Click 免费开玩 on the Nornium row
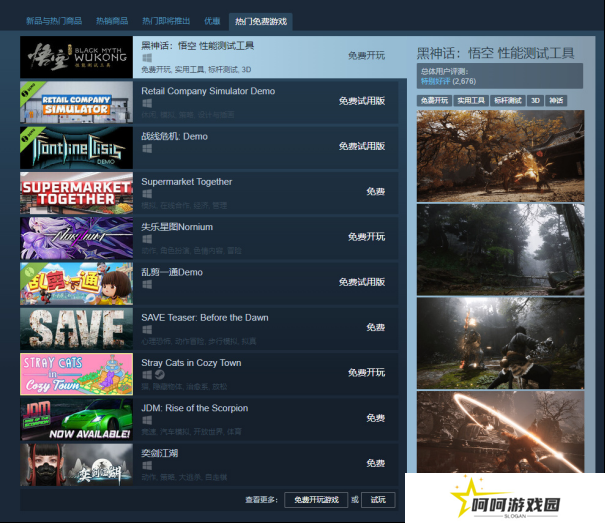Image resolution: width=605 pixels, height=523 pixels. tap(367, 237)
